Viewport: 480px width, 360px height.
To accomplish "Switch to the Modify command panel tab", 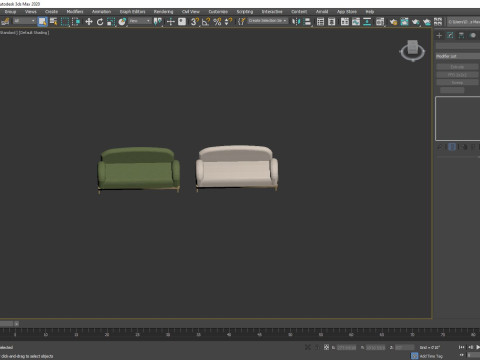I will tap(450, 35).
